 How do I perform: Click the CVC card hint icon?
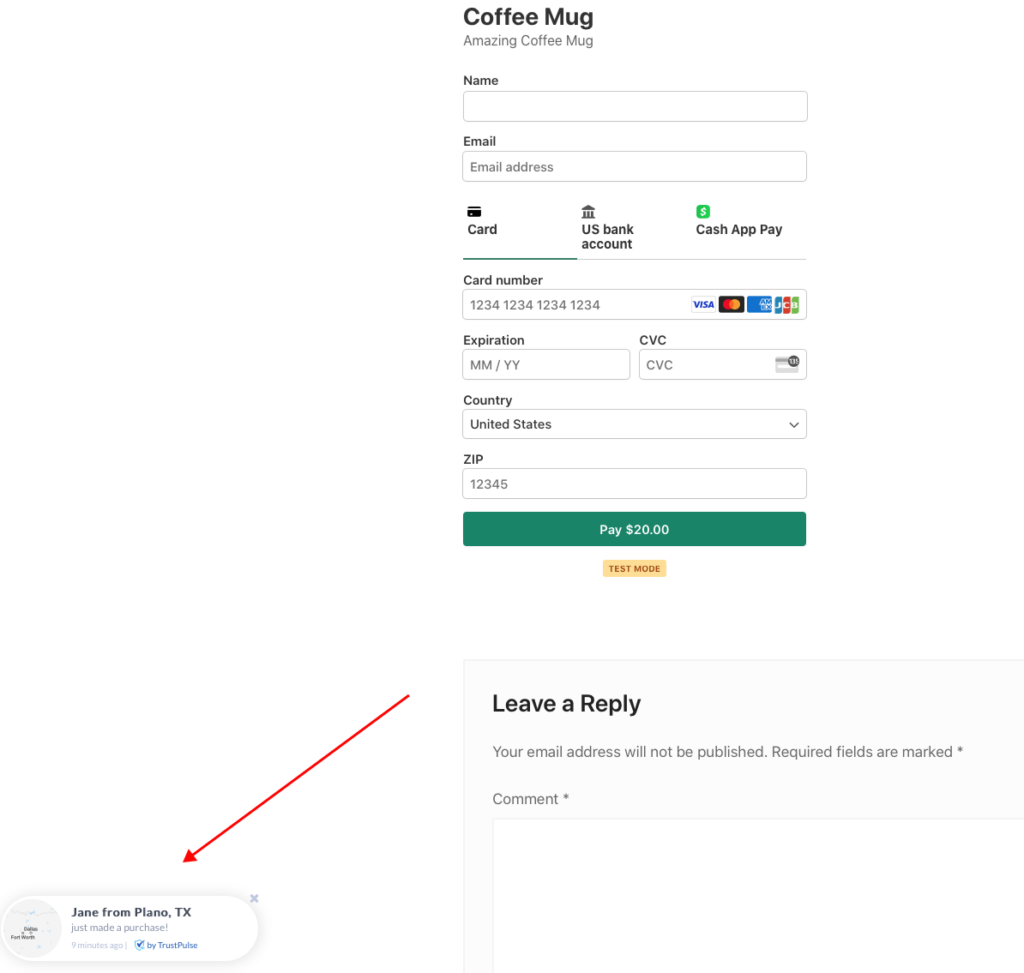(x=787, y=364)
